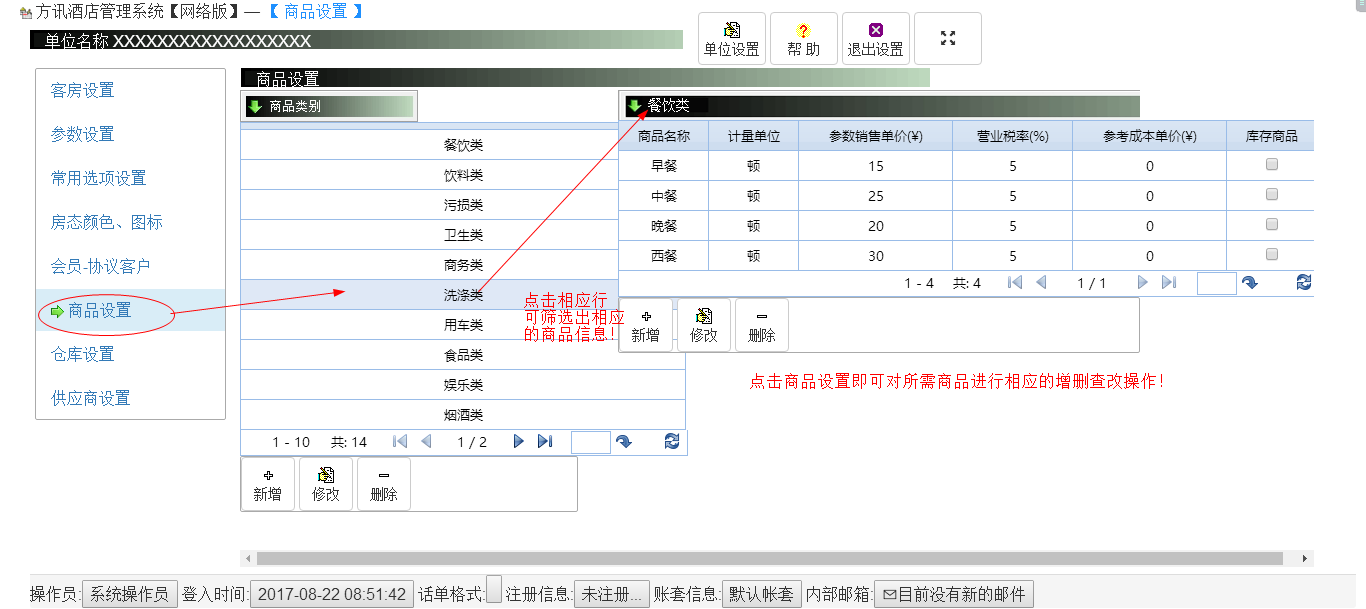Select 饮料类 category row

pos(463,175)
